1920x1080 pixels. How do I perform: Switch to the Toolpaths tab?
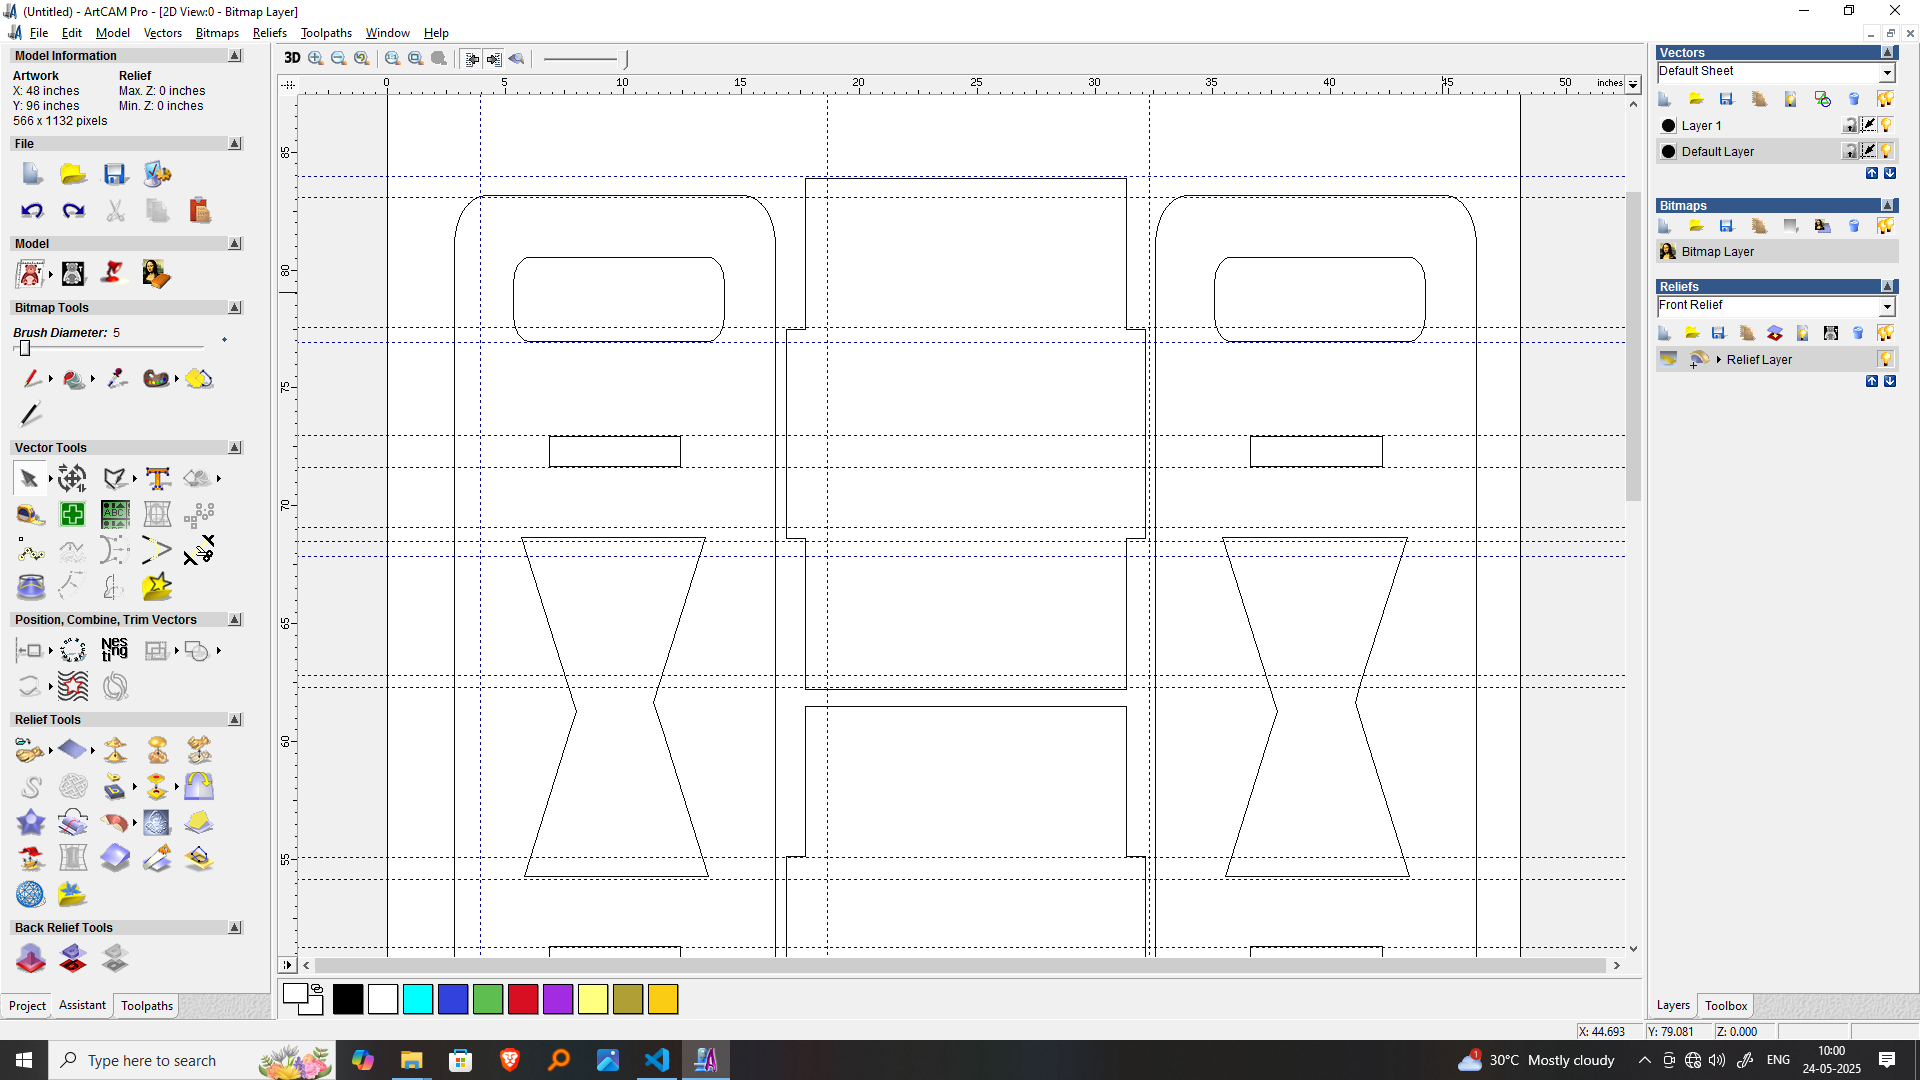(x=147, y=1006)
